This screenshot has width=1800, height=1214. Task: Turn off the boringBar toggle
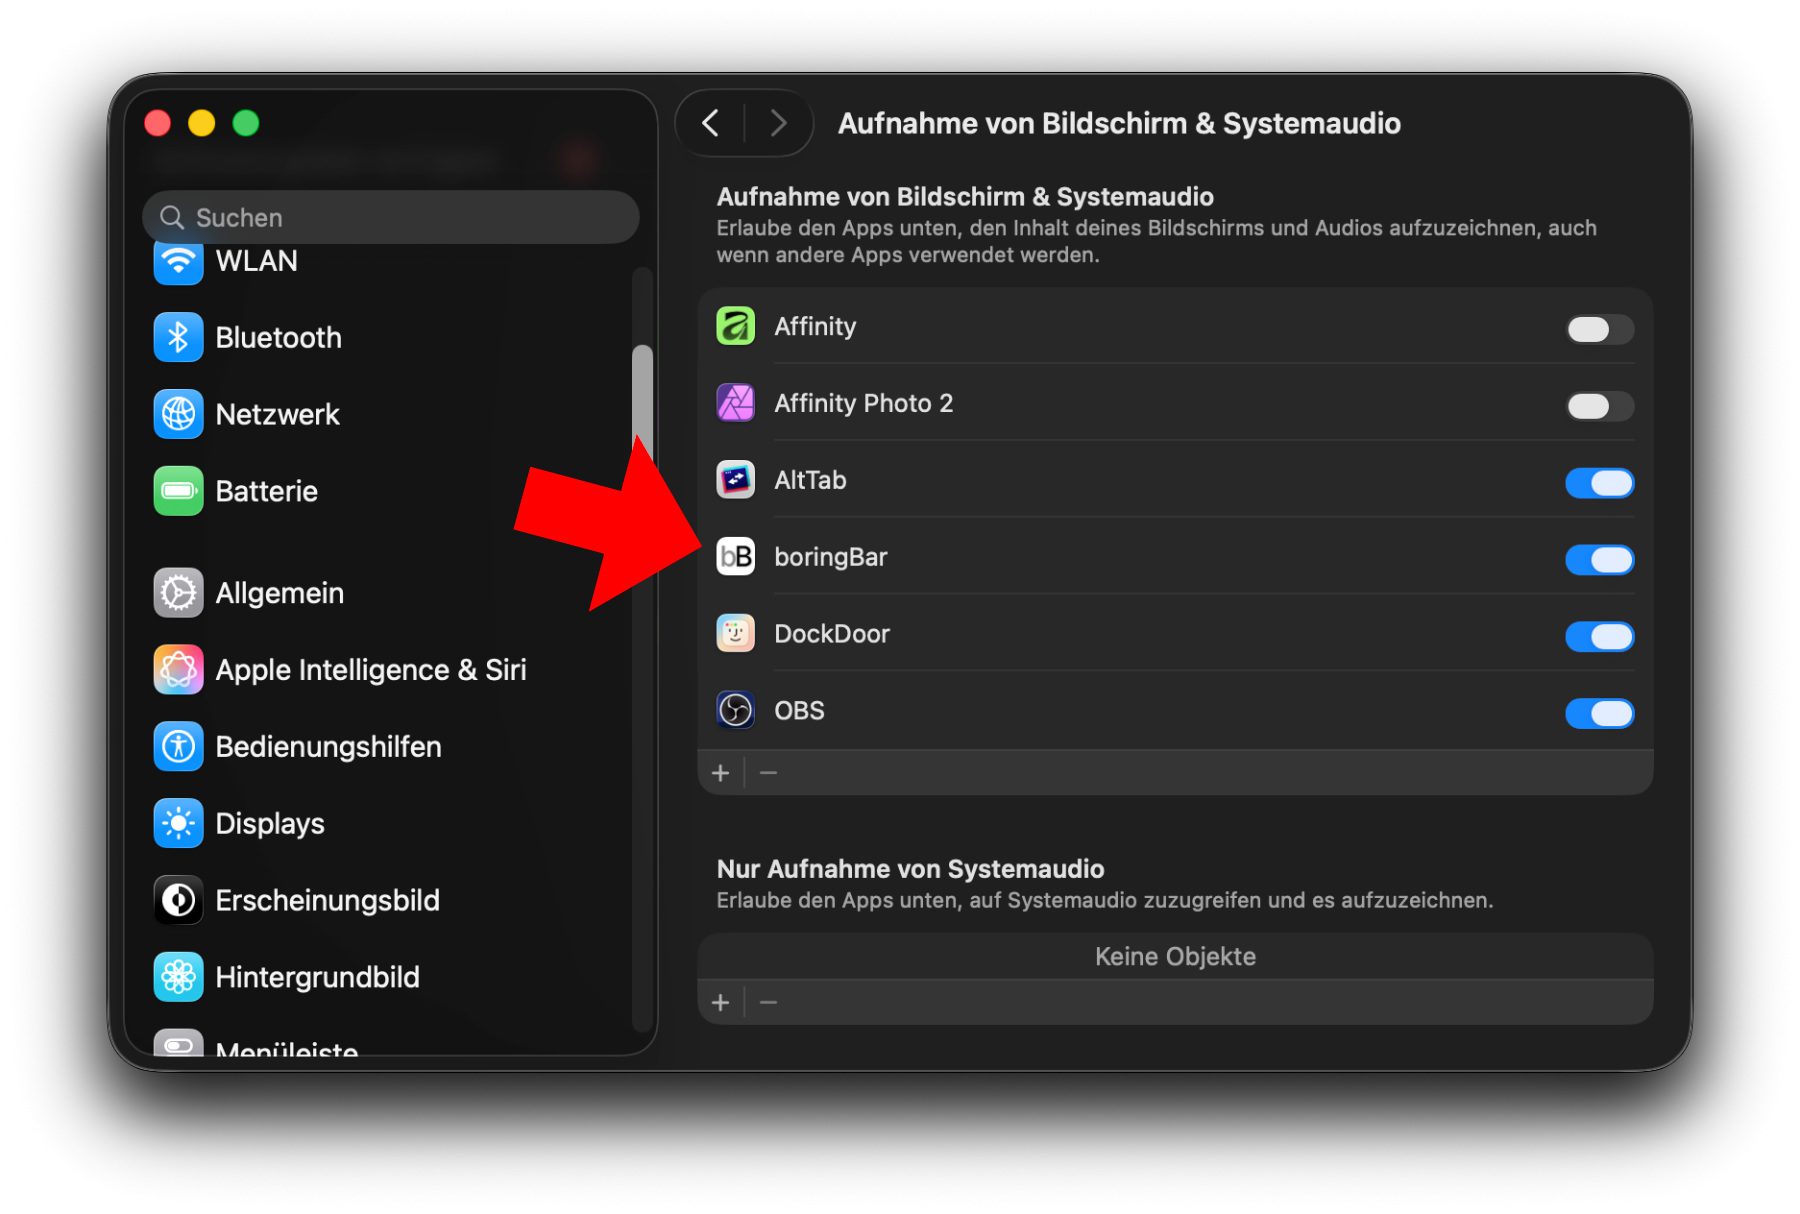[1599, 560]
